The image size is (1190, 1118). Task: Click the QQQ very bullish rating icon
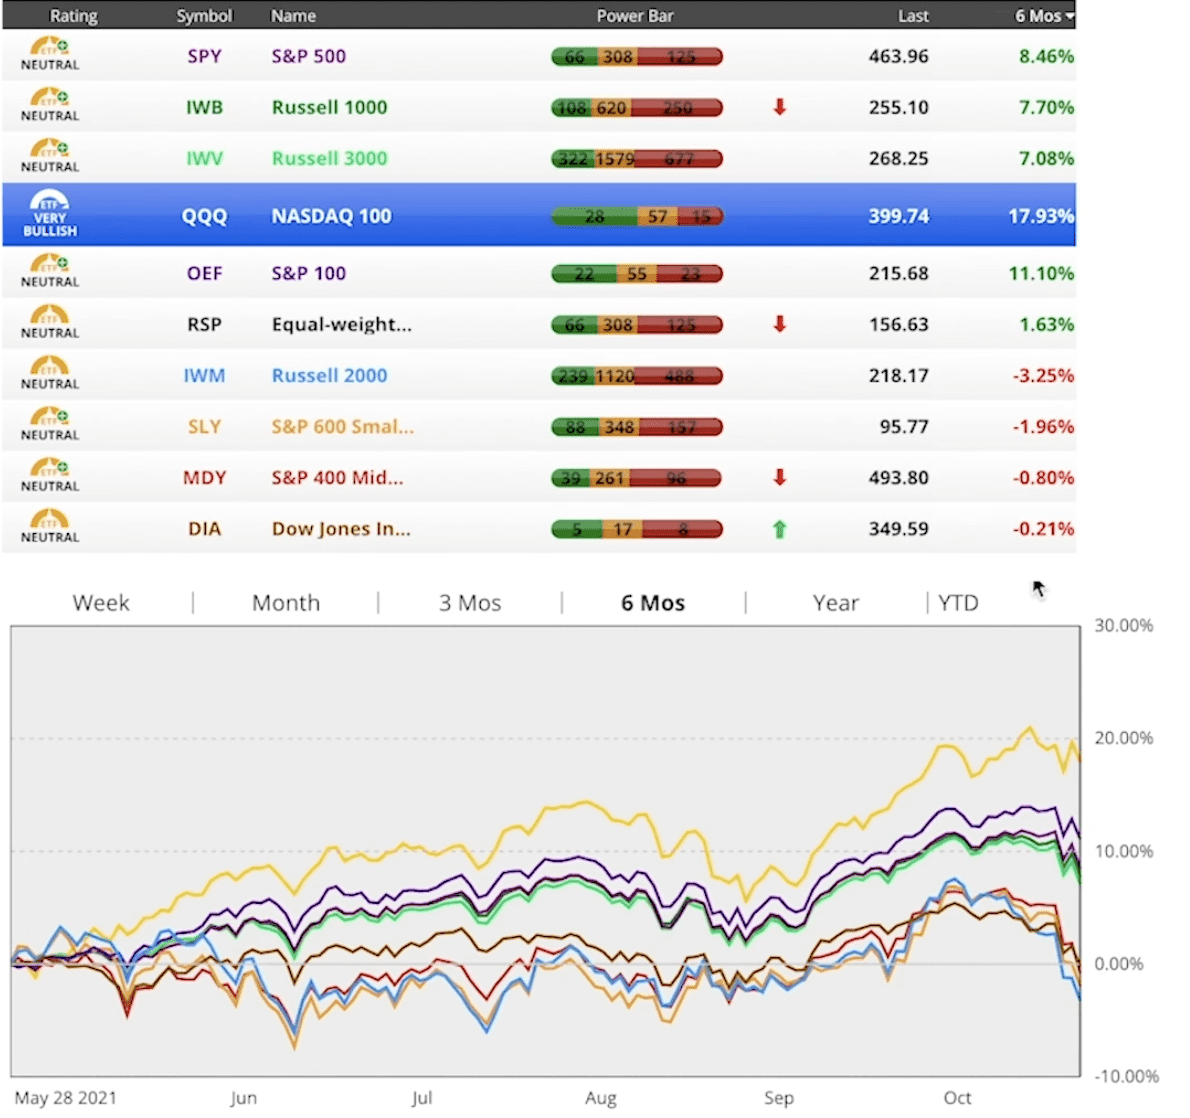pos(49,213)
